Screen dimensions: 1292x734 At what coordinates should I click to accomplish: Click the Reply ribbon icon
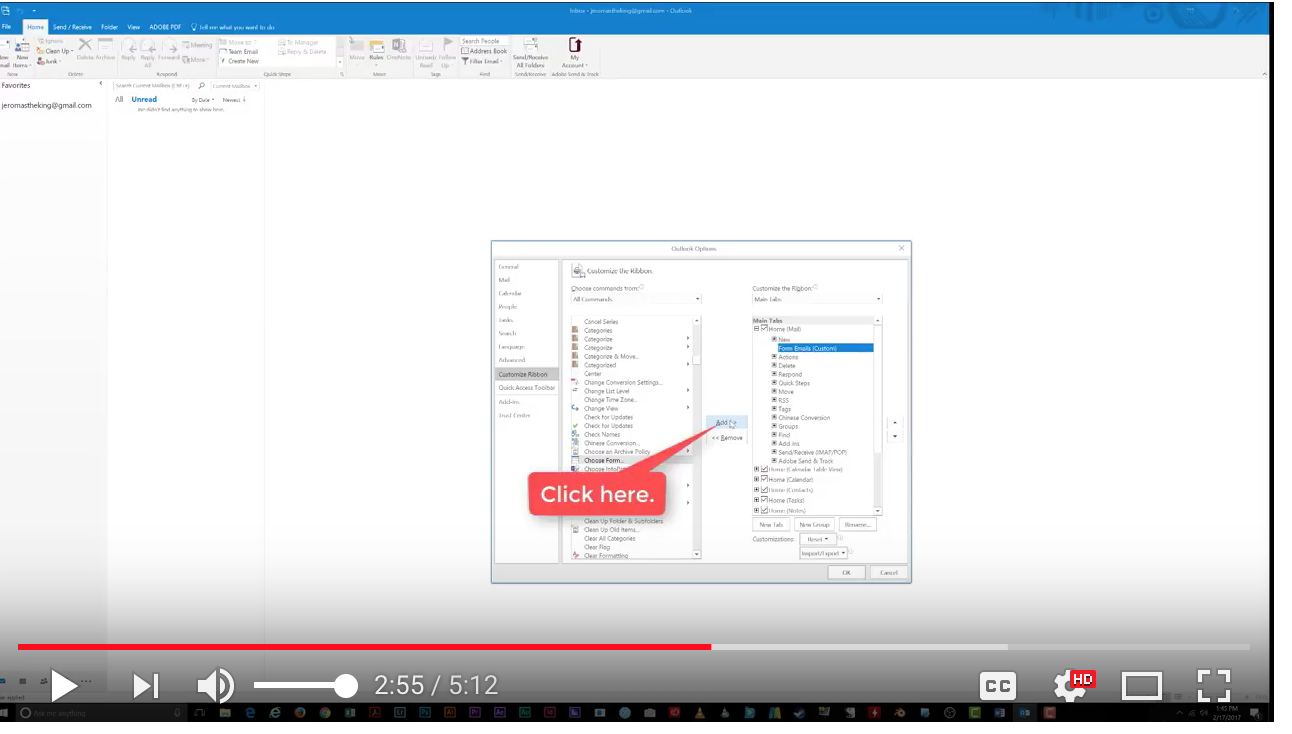[129, 51]
